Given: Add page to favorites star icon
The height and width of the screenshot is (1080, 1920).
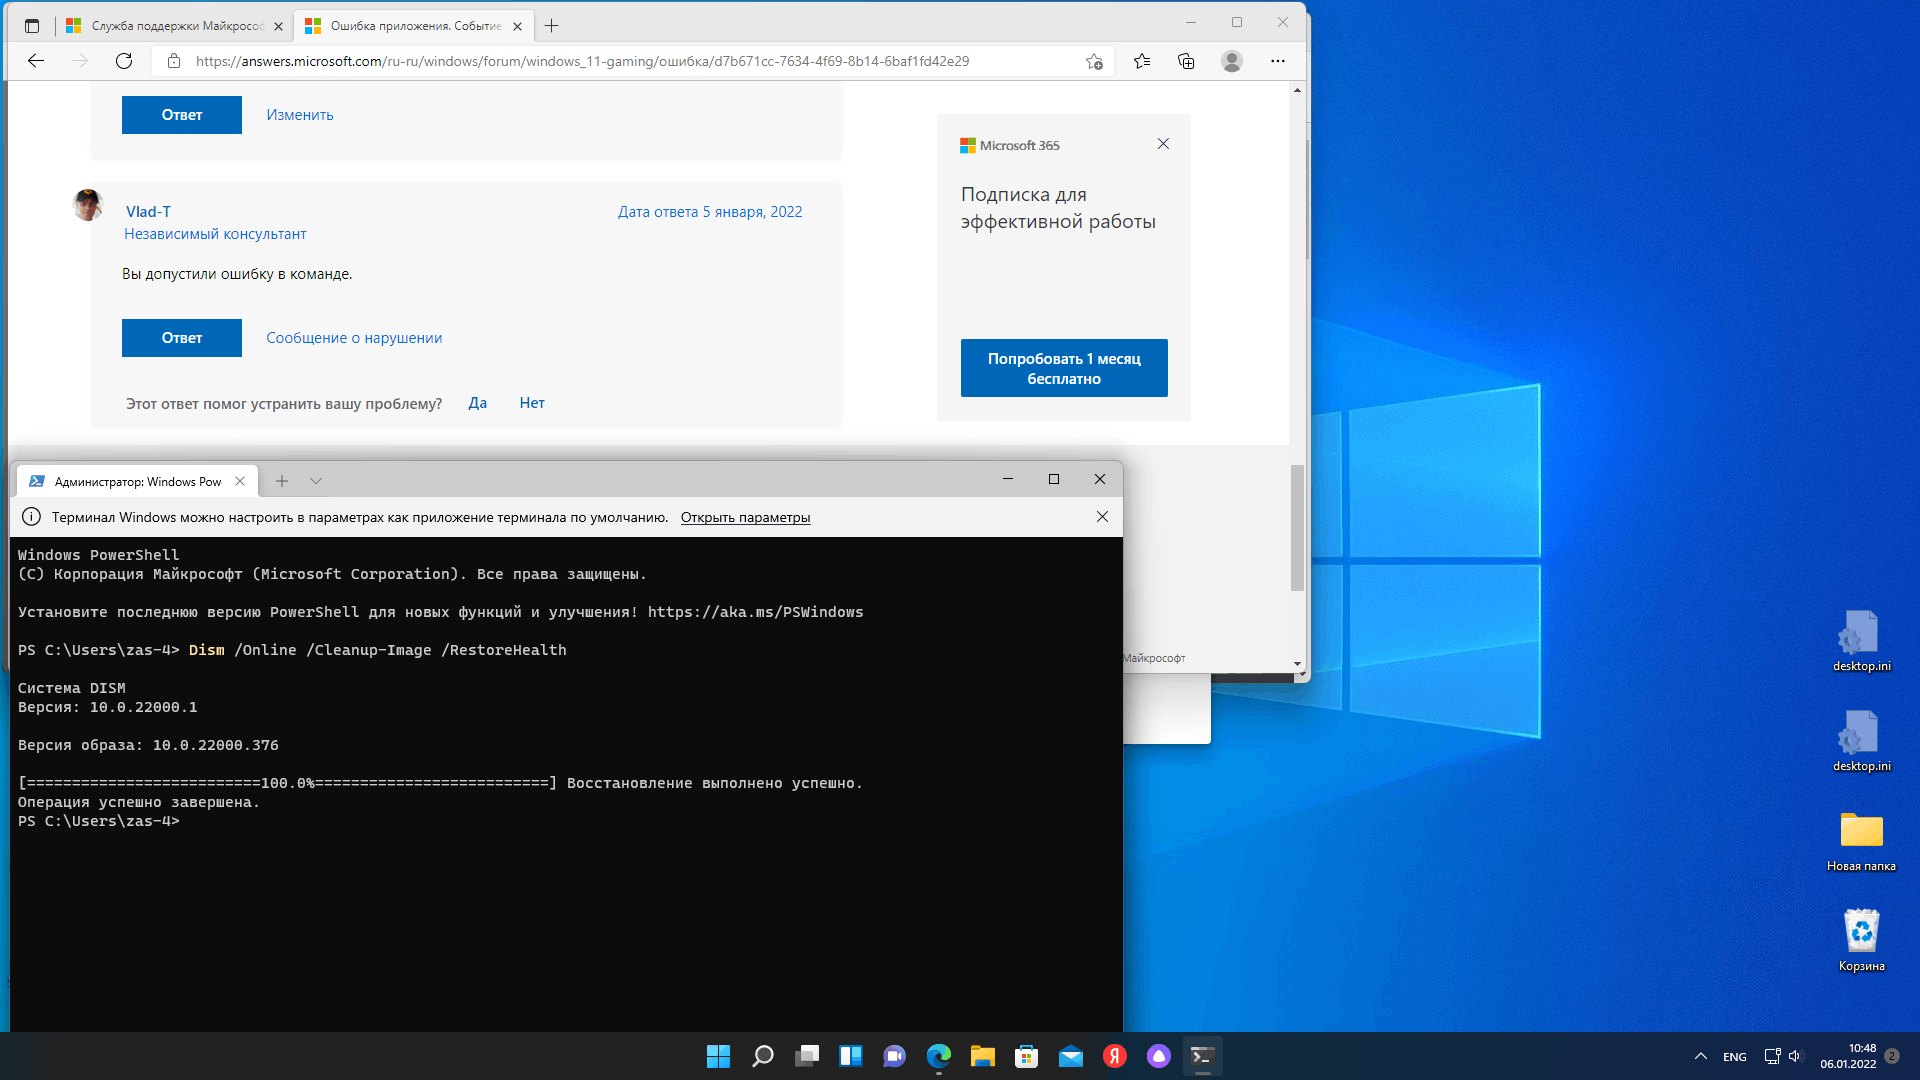Looking at the screenshot, I should point(1094,61).
